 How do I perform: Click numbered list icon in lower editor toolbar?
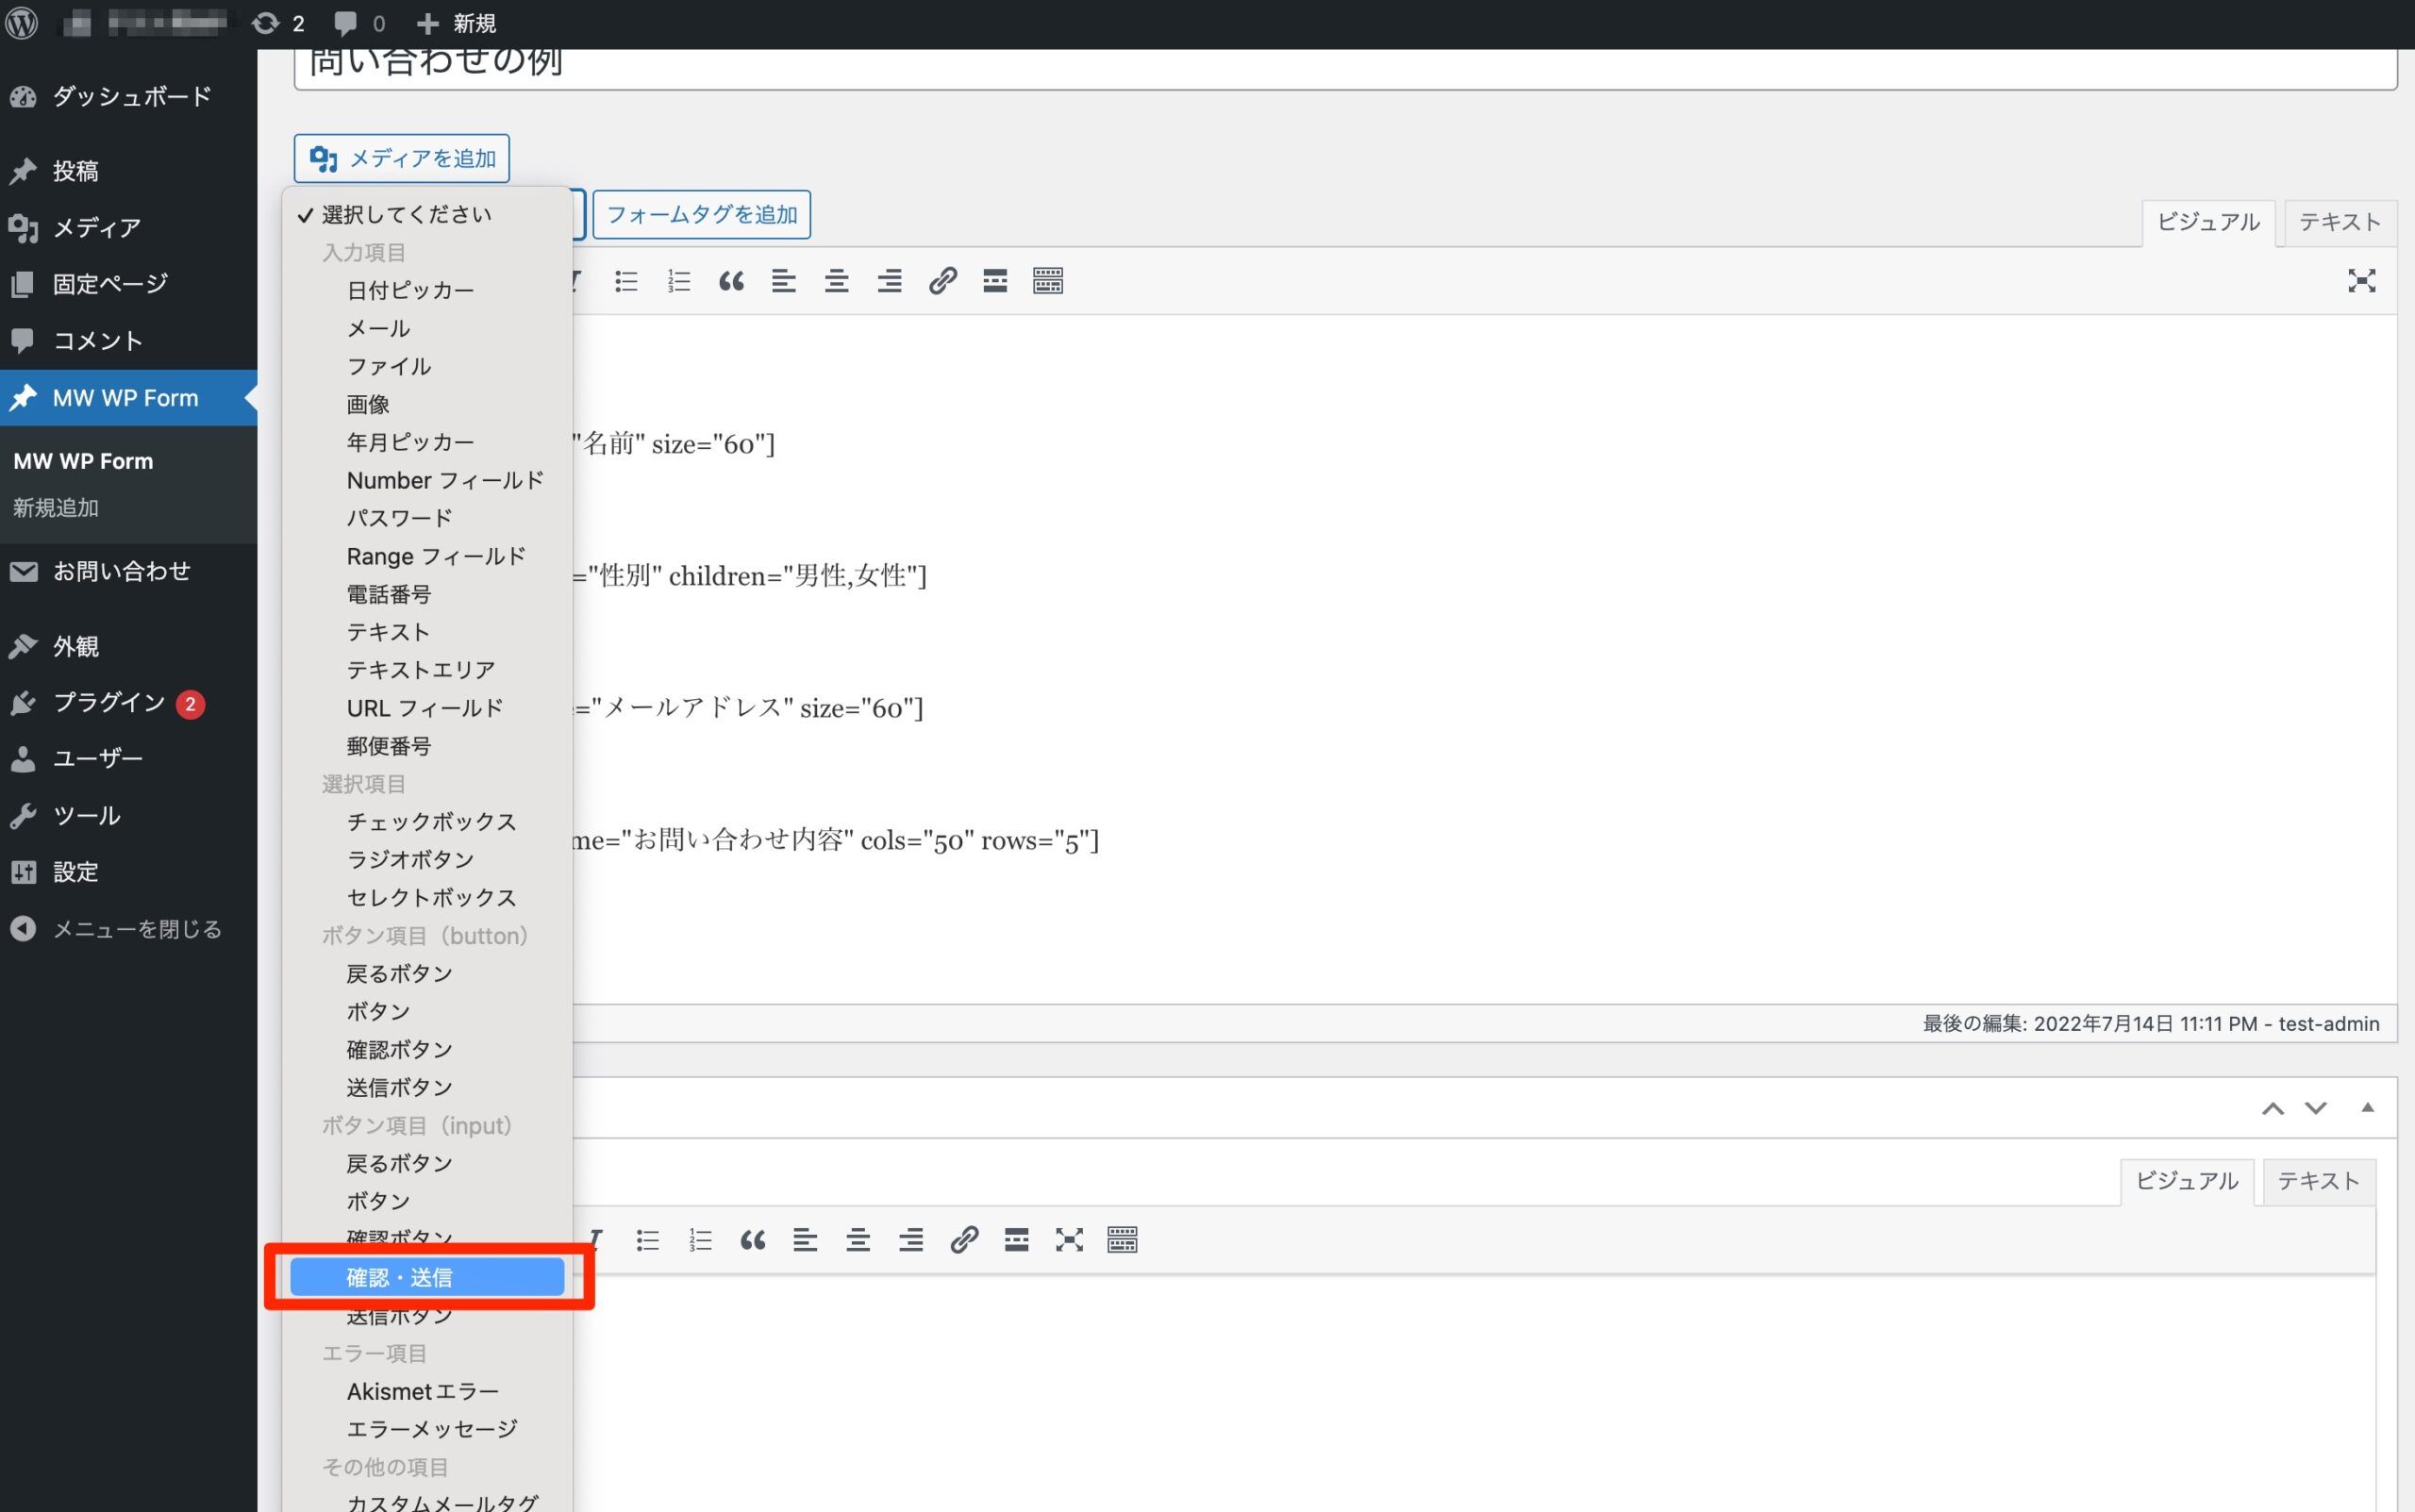click(700, 1240)
